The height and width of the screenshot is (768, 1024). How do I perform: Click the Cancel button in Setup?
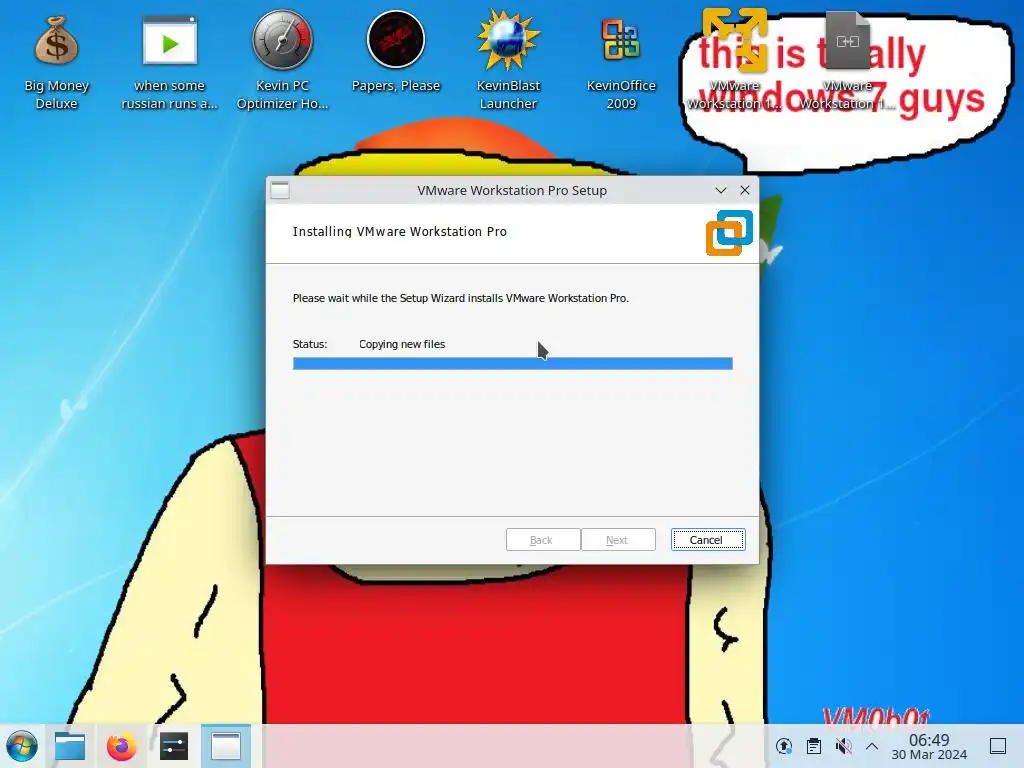pyautogui.click(x=708, y=540)
